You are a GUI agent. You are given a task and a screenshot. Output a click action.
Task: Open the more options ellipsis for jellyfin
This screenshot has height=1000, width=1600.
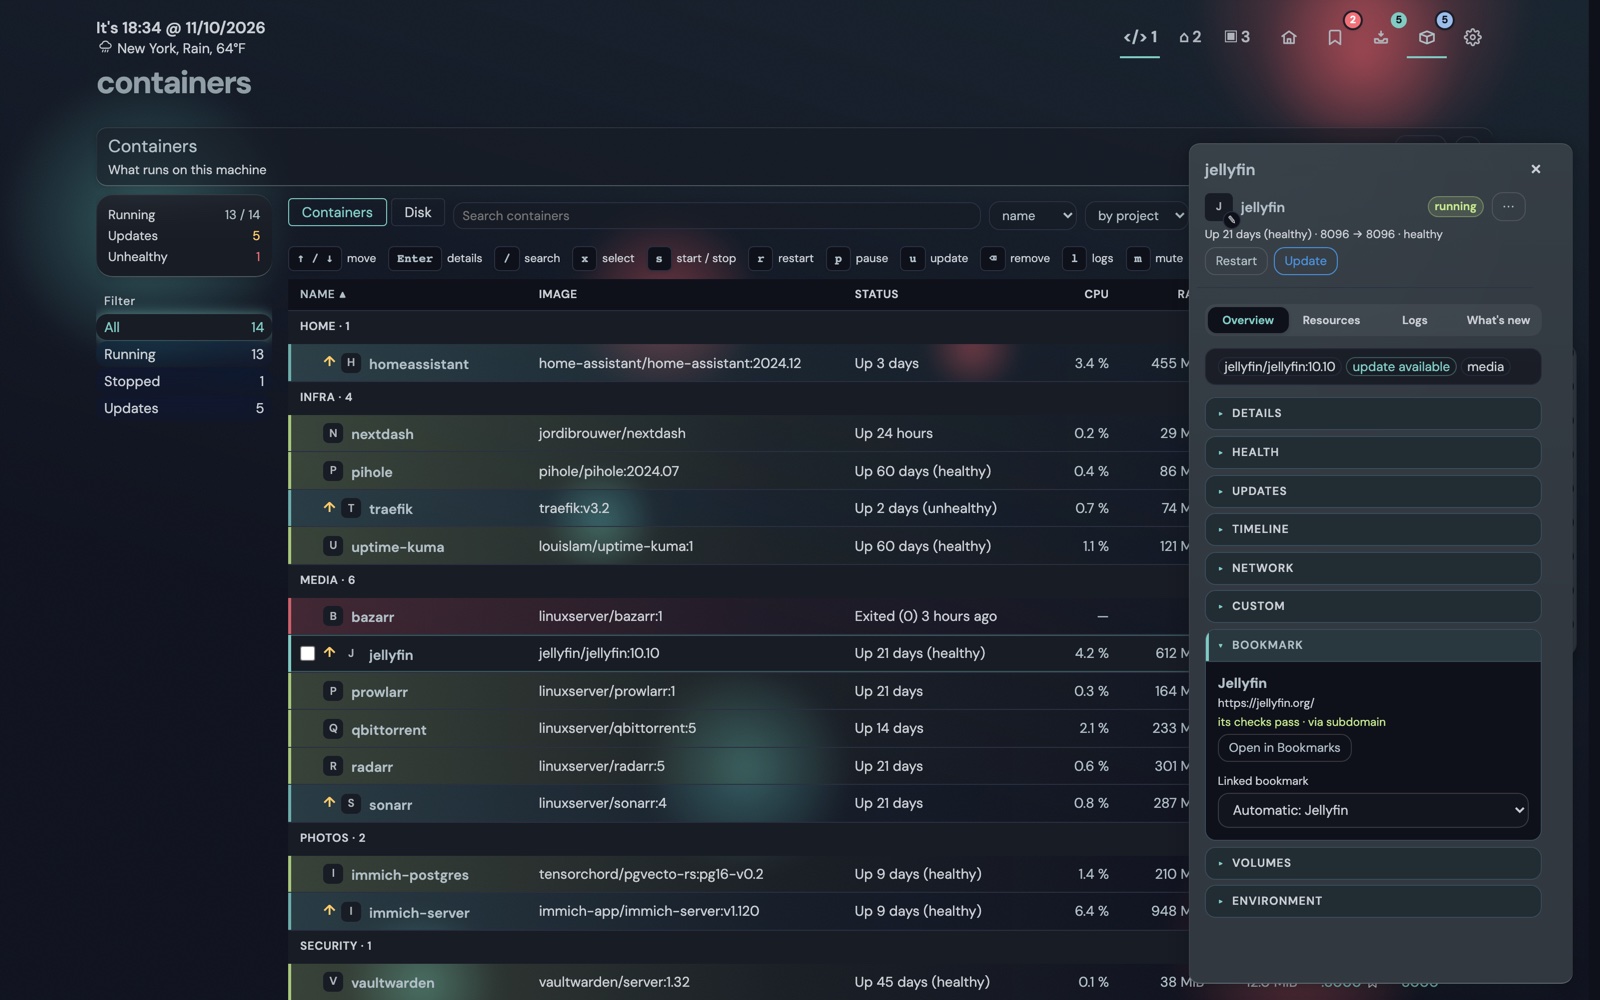pos(1508,206)
